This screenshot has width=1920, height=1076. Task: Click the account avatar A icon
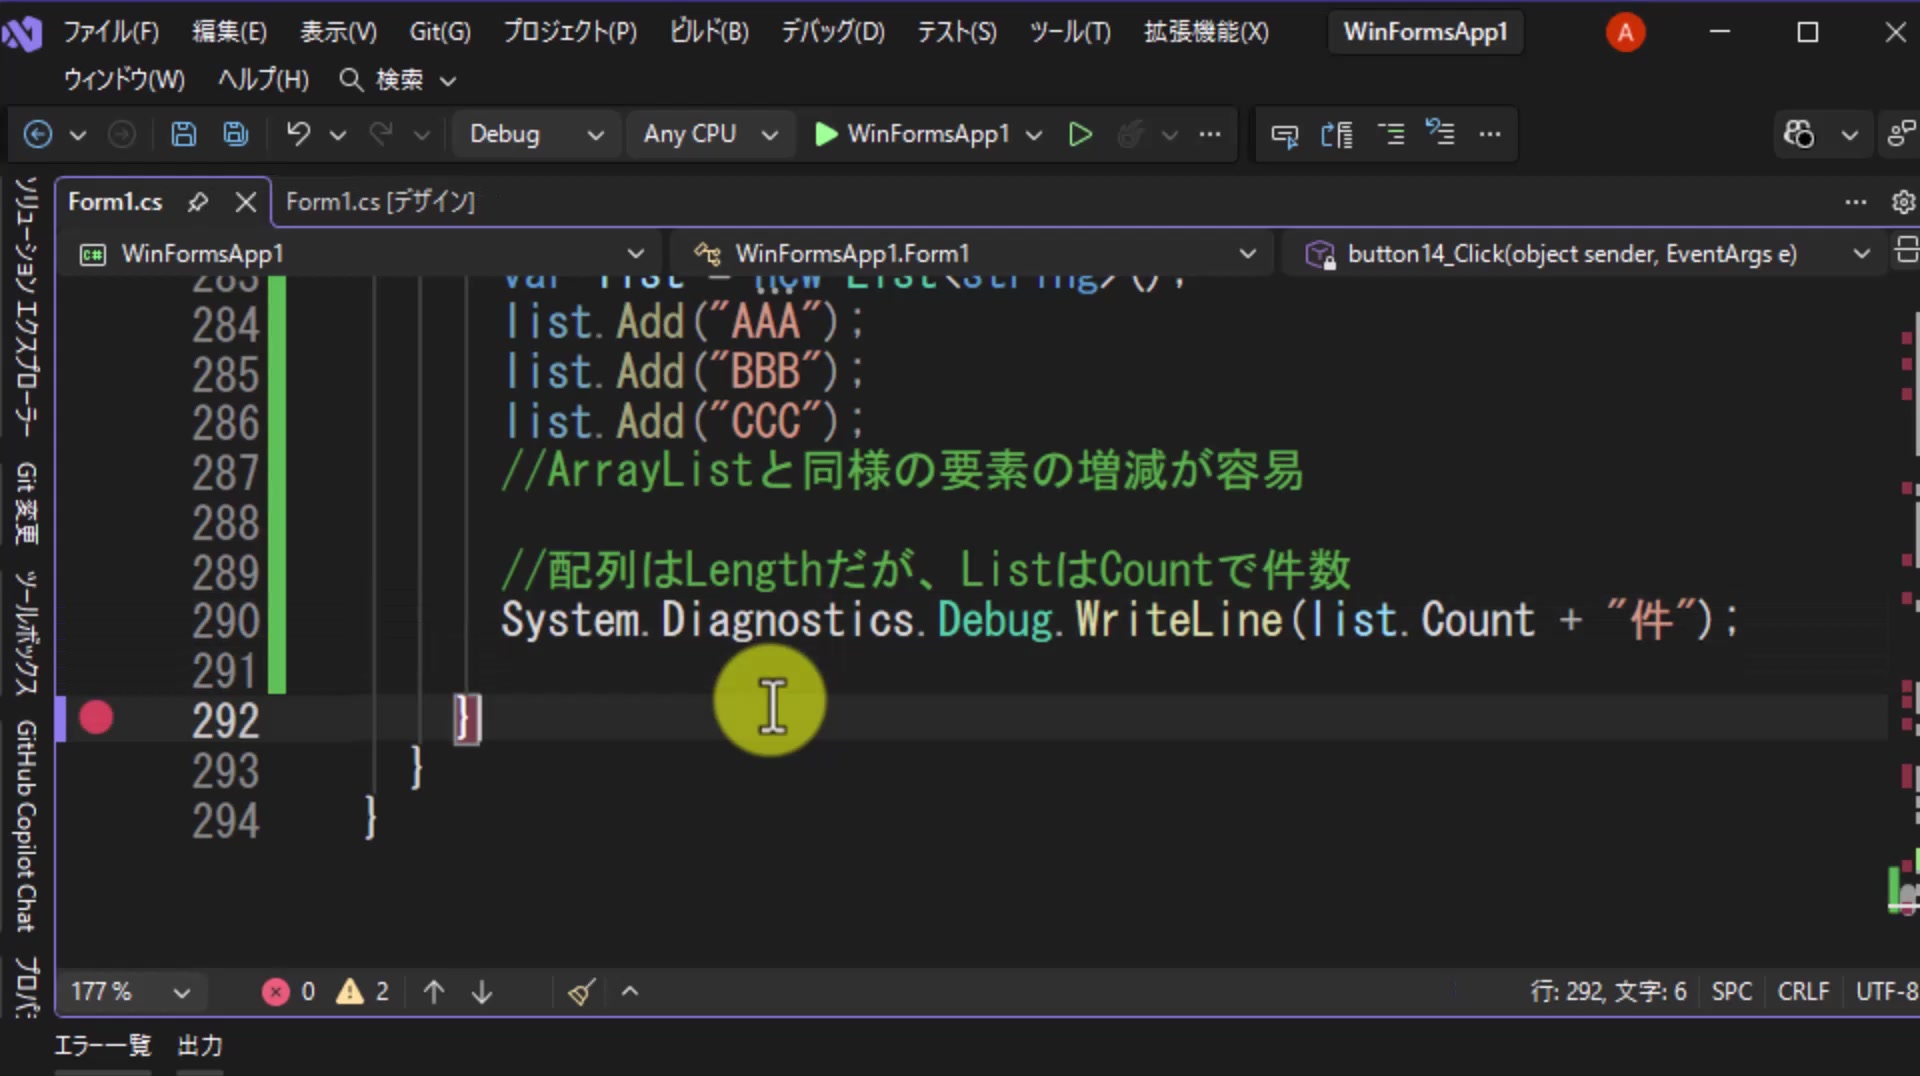tap(1625, 33)
